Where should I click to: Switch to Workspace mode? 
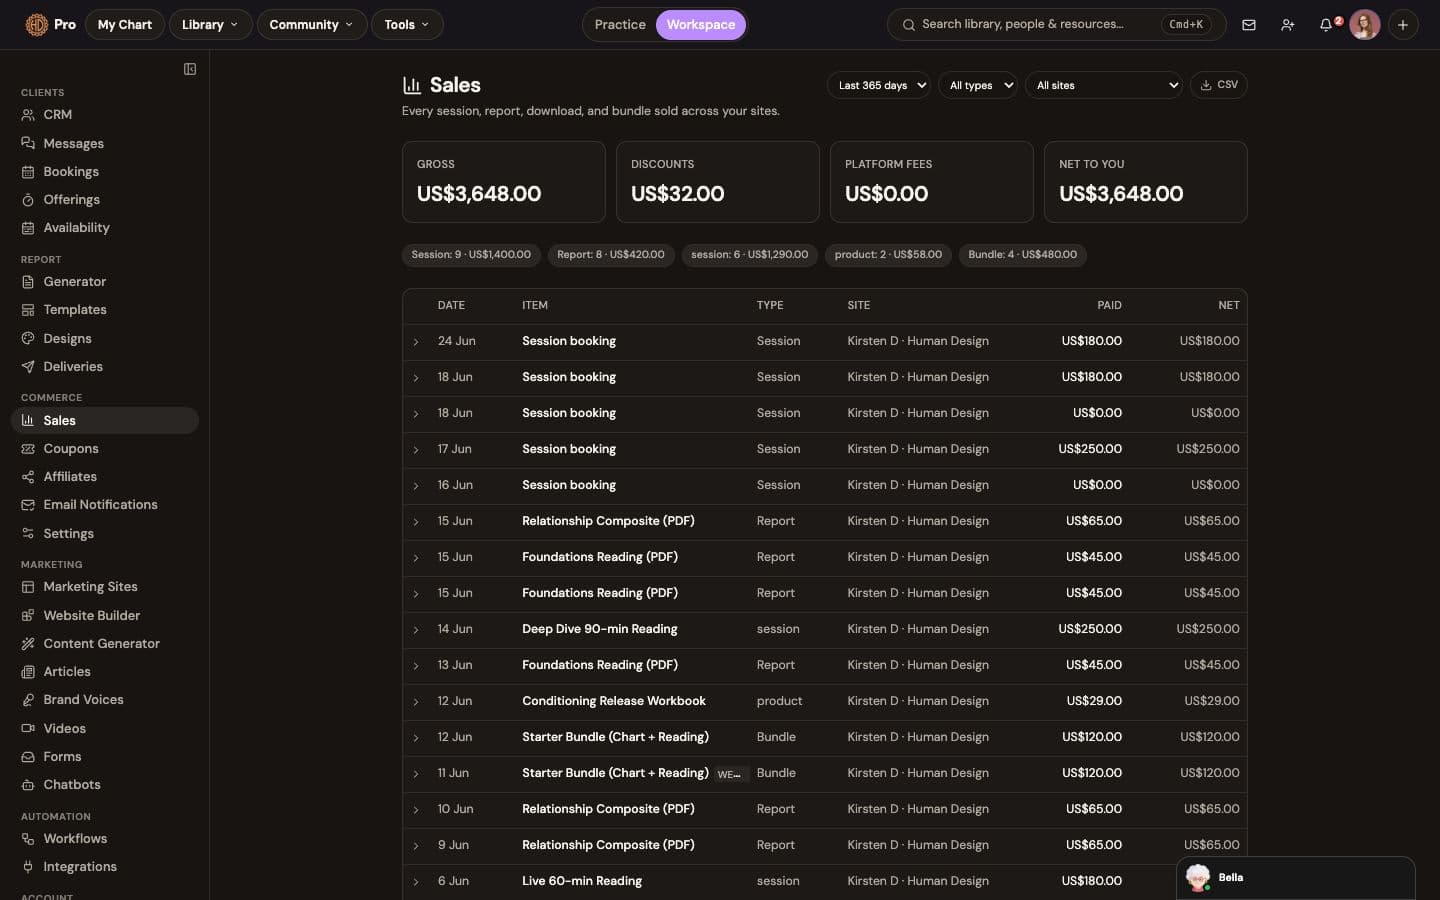(701, 25)
